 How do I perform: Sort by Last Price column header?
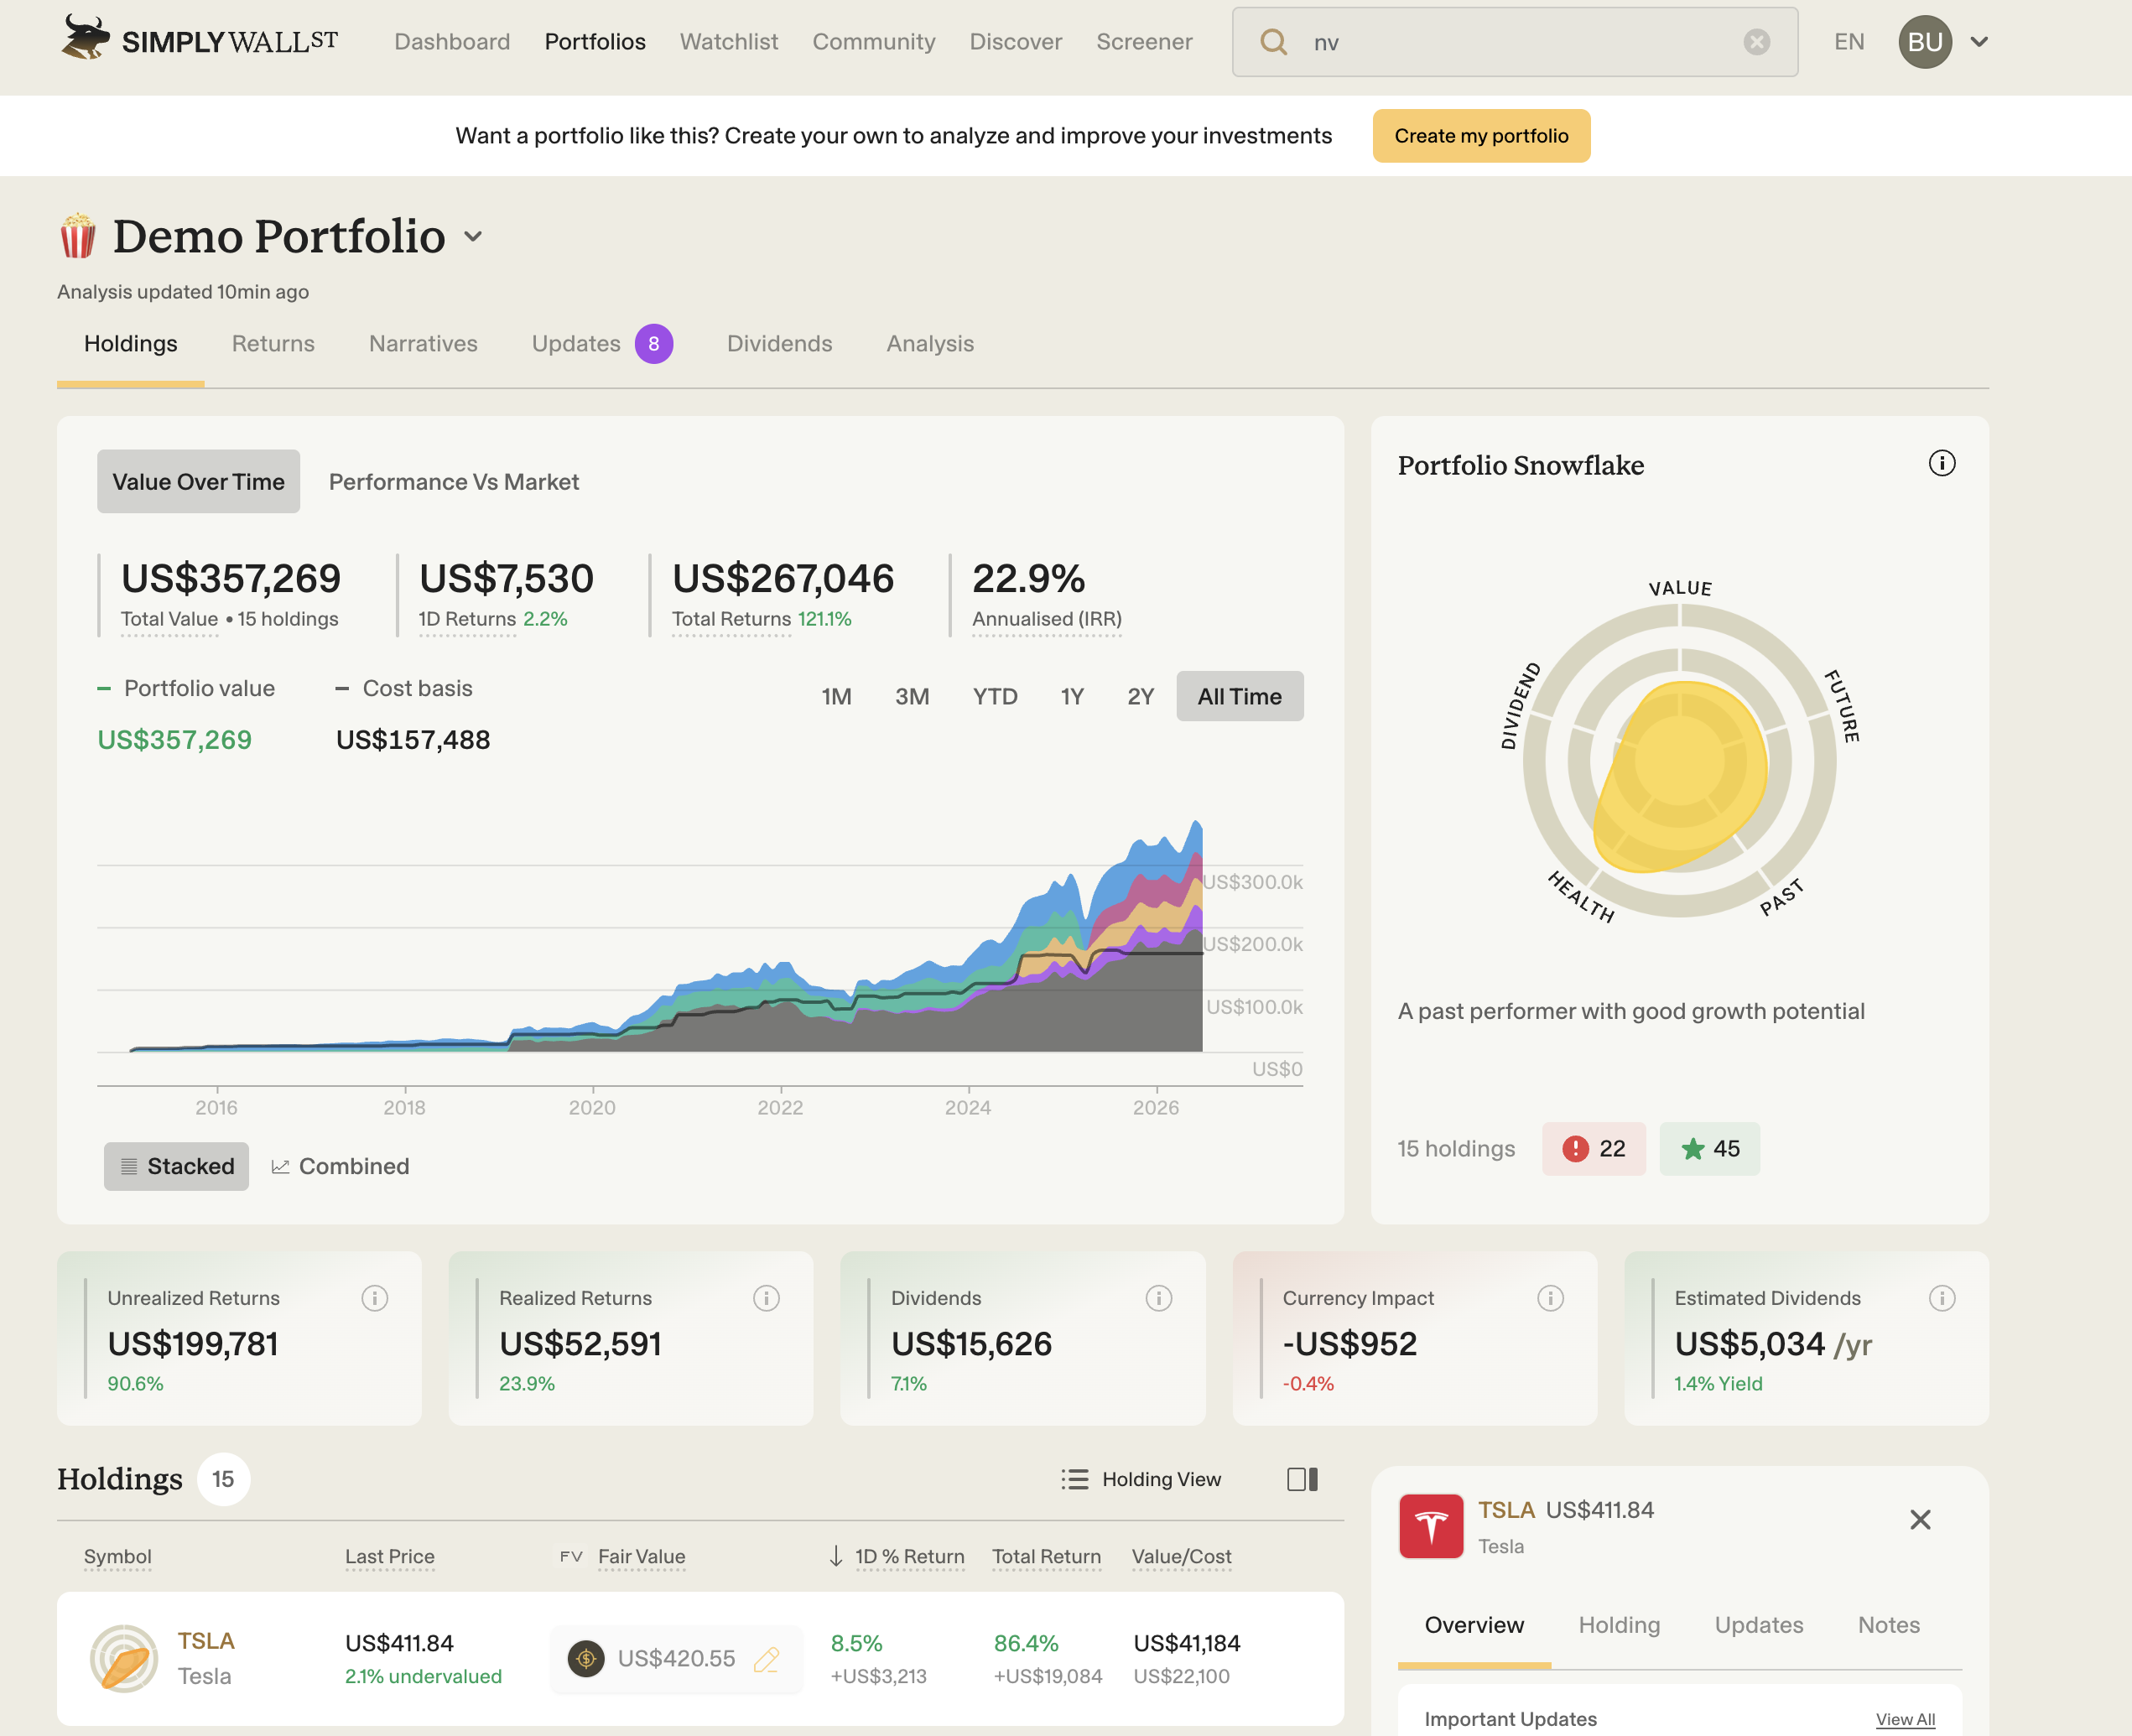pyautogui.click(x=390, y=1556)
